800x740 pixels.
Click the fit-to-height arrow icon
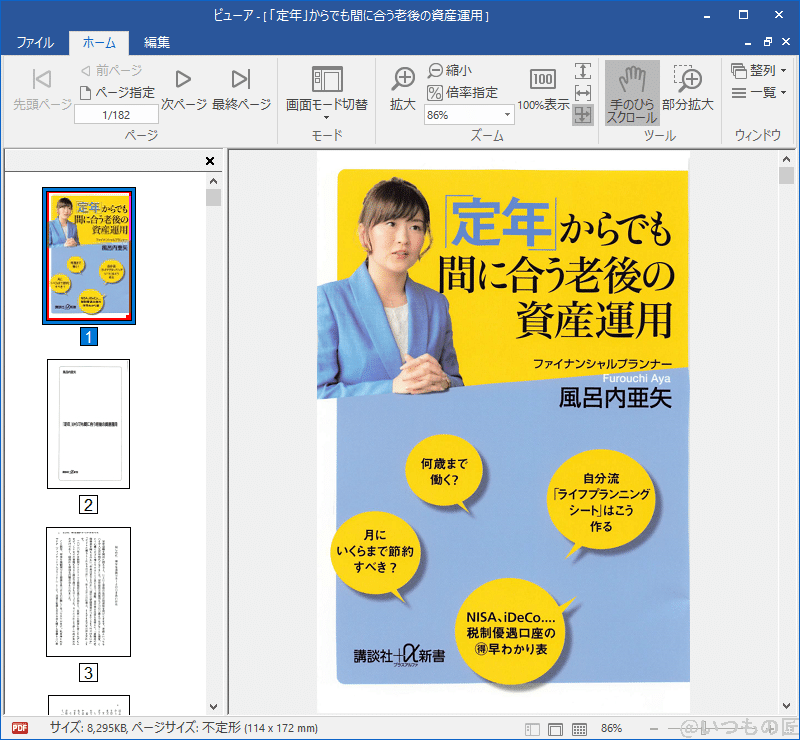point(584,71)
